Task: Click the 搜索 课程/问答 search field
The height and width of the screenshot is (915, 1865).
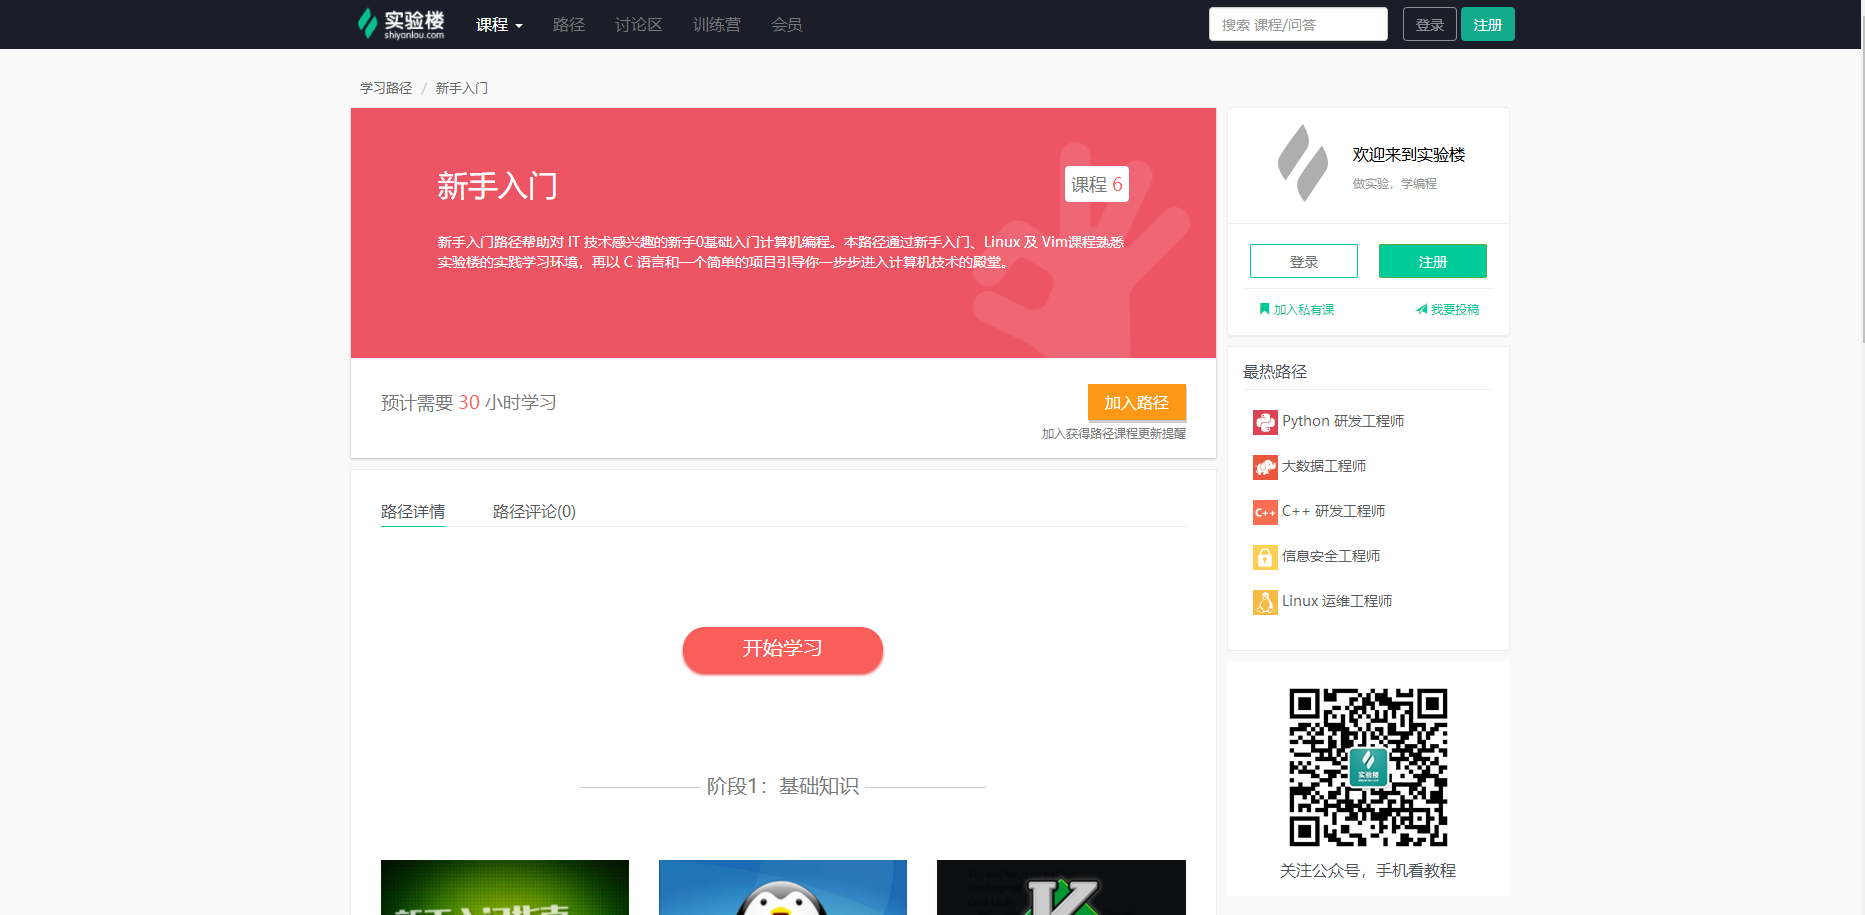Action: [x=1297, y=23]
